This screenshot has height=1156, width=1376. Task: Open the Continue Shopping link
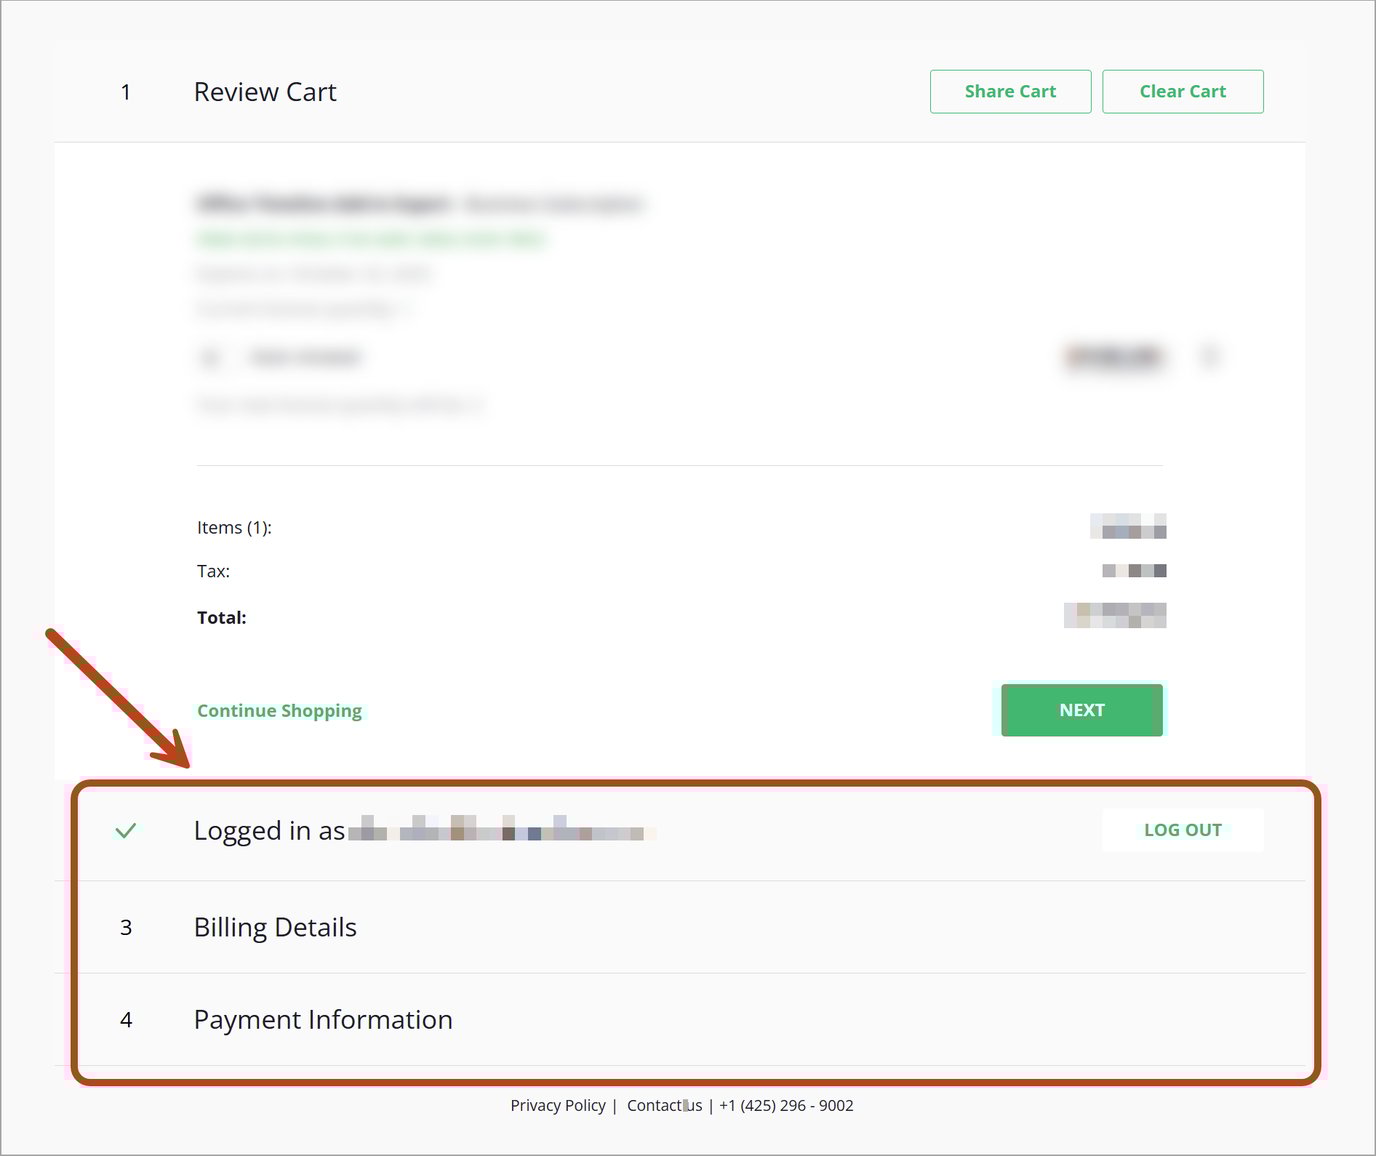[279, 710]
